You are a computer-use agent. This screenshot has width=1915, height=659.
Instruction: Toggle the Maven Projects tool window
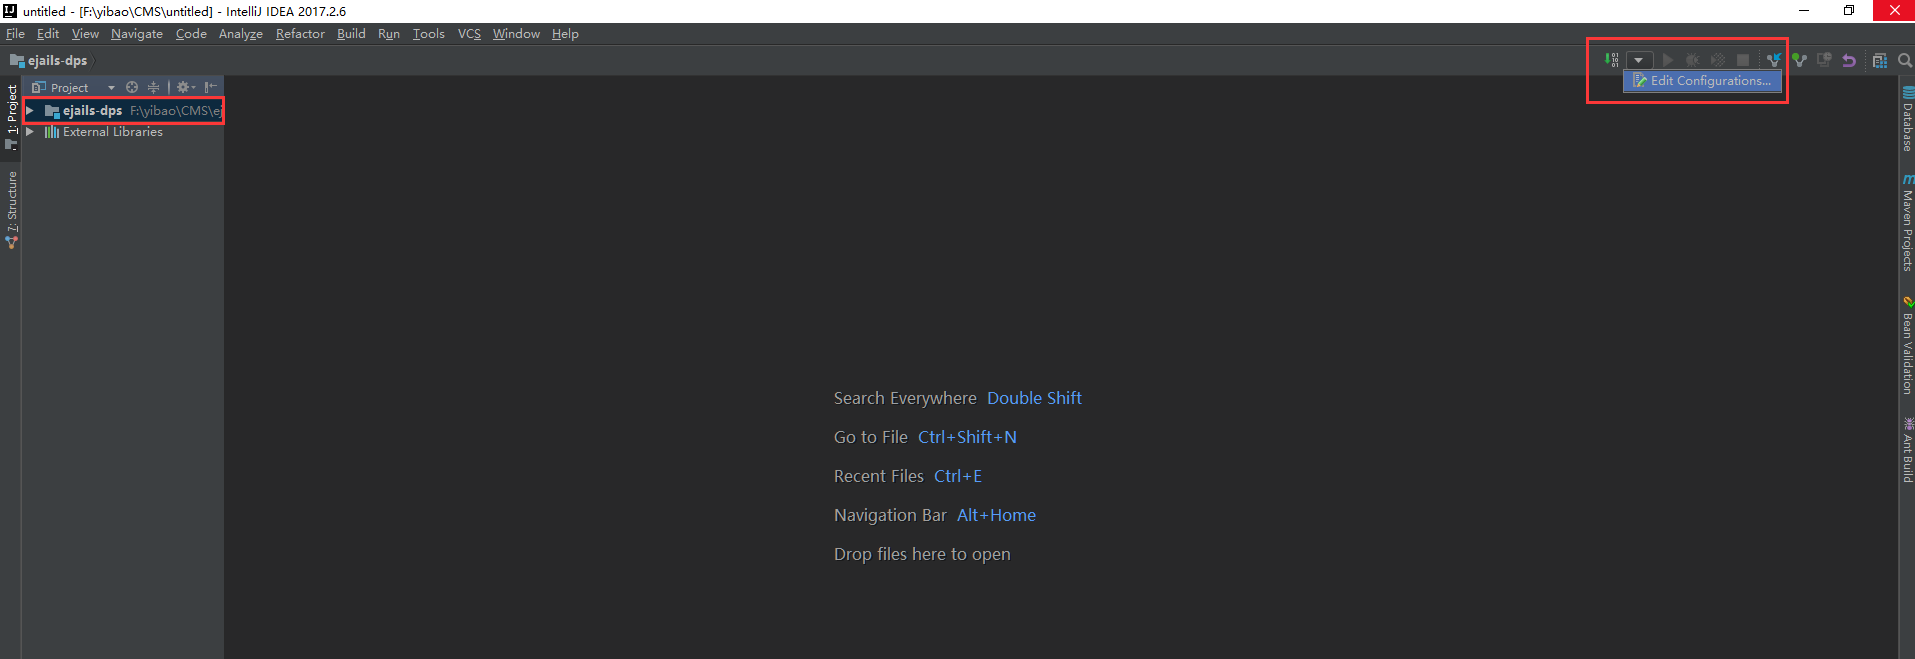pyautogui.click(x=1907, y=225)
